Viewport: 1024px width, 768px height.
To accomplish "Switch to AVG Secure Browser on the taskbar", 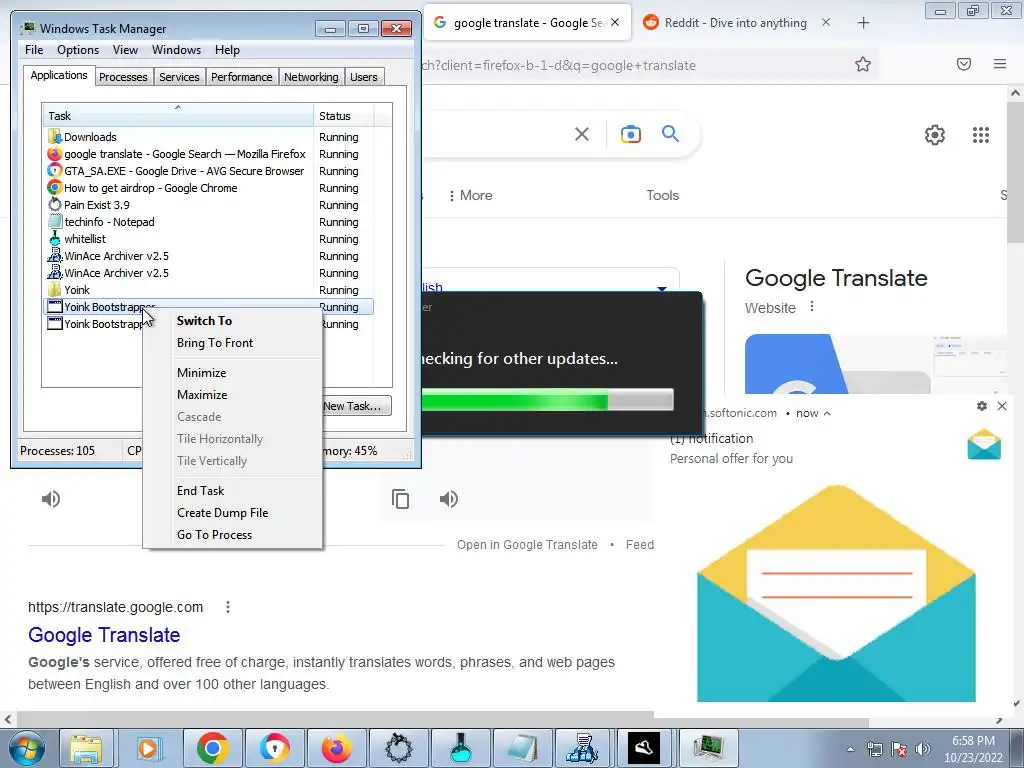I will pos(274,748).
